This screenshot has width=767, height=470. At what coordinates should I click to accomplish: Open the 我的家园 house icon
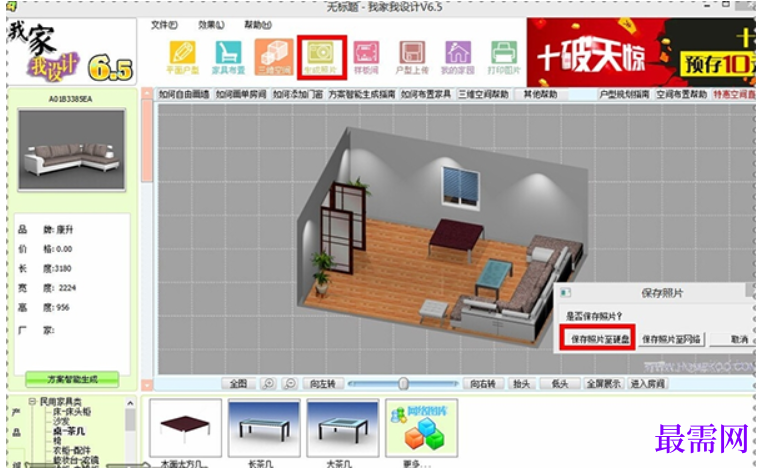pyautogui.click(x=458, y=57)
